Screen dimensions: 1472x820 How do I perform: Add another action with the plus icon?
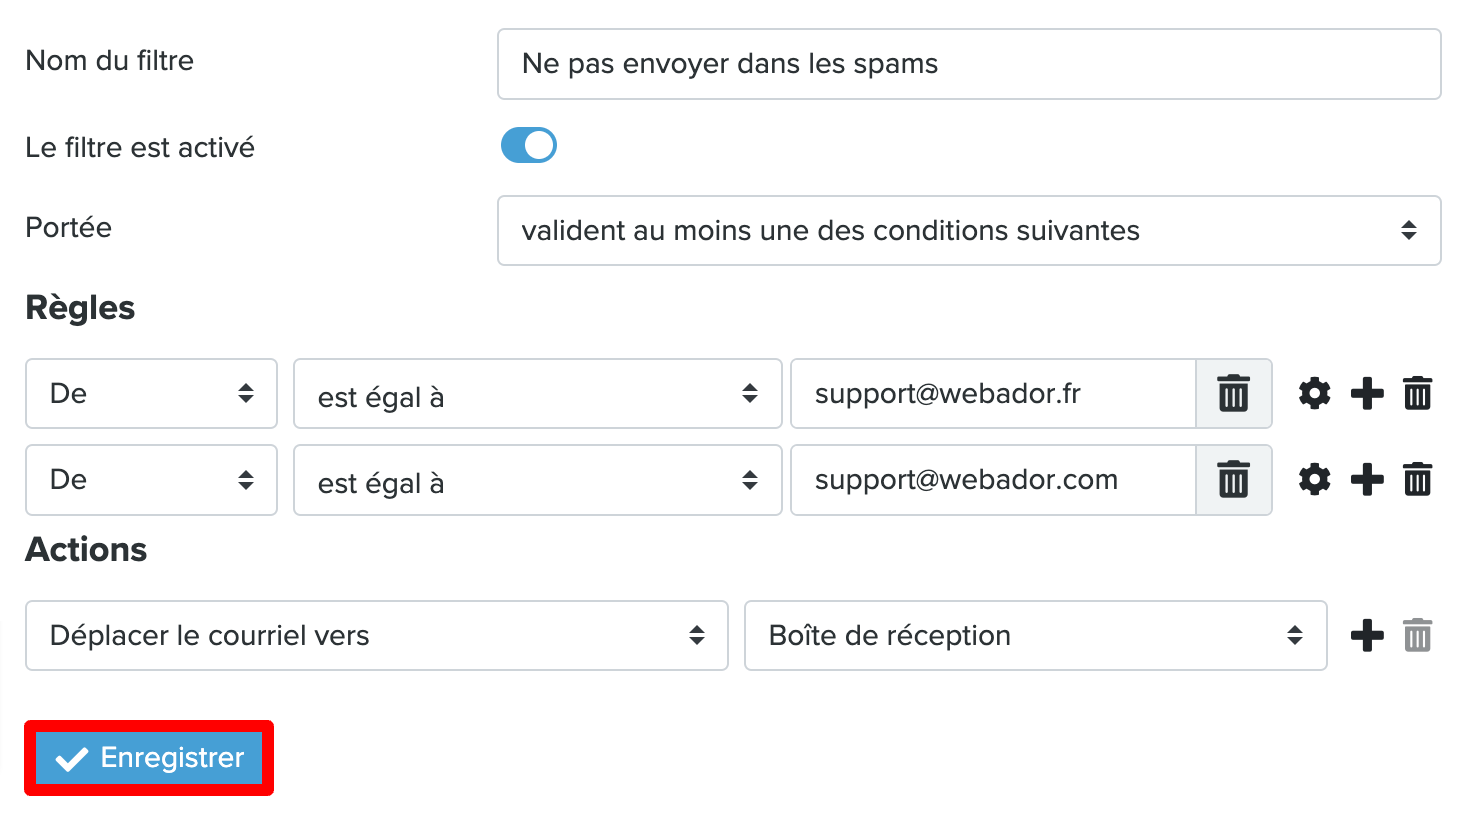(x=1367, y=635)
